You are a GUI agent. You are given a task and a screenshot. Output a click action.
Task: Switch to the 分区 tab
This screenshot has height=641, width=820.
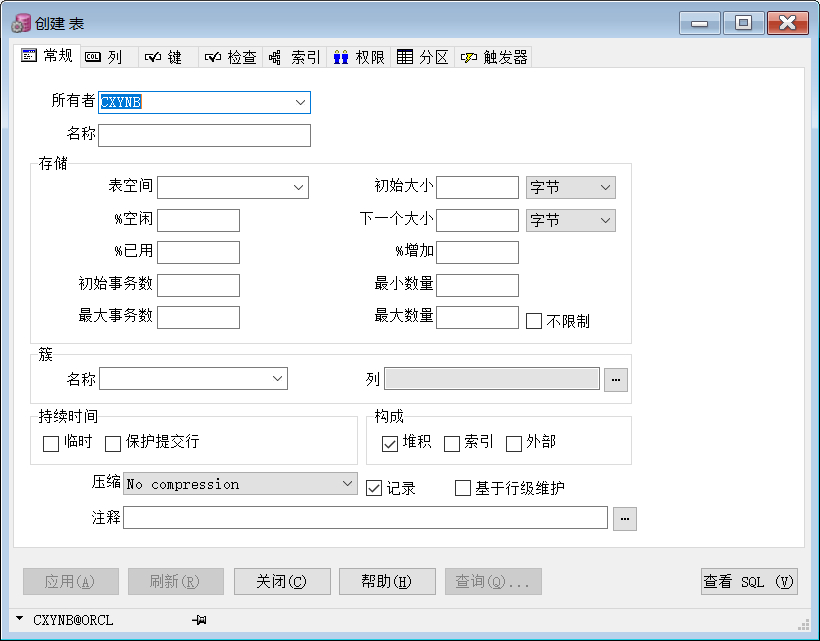point(423,57)
